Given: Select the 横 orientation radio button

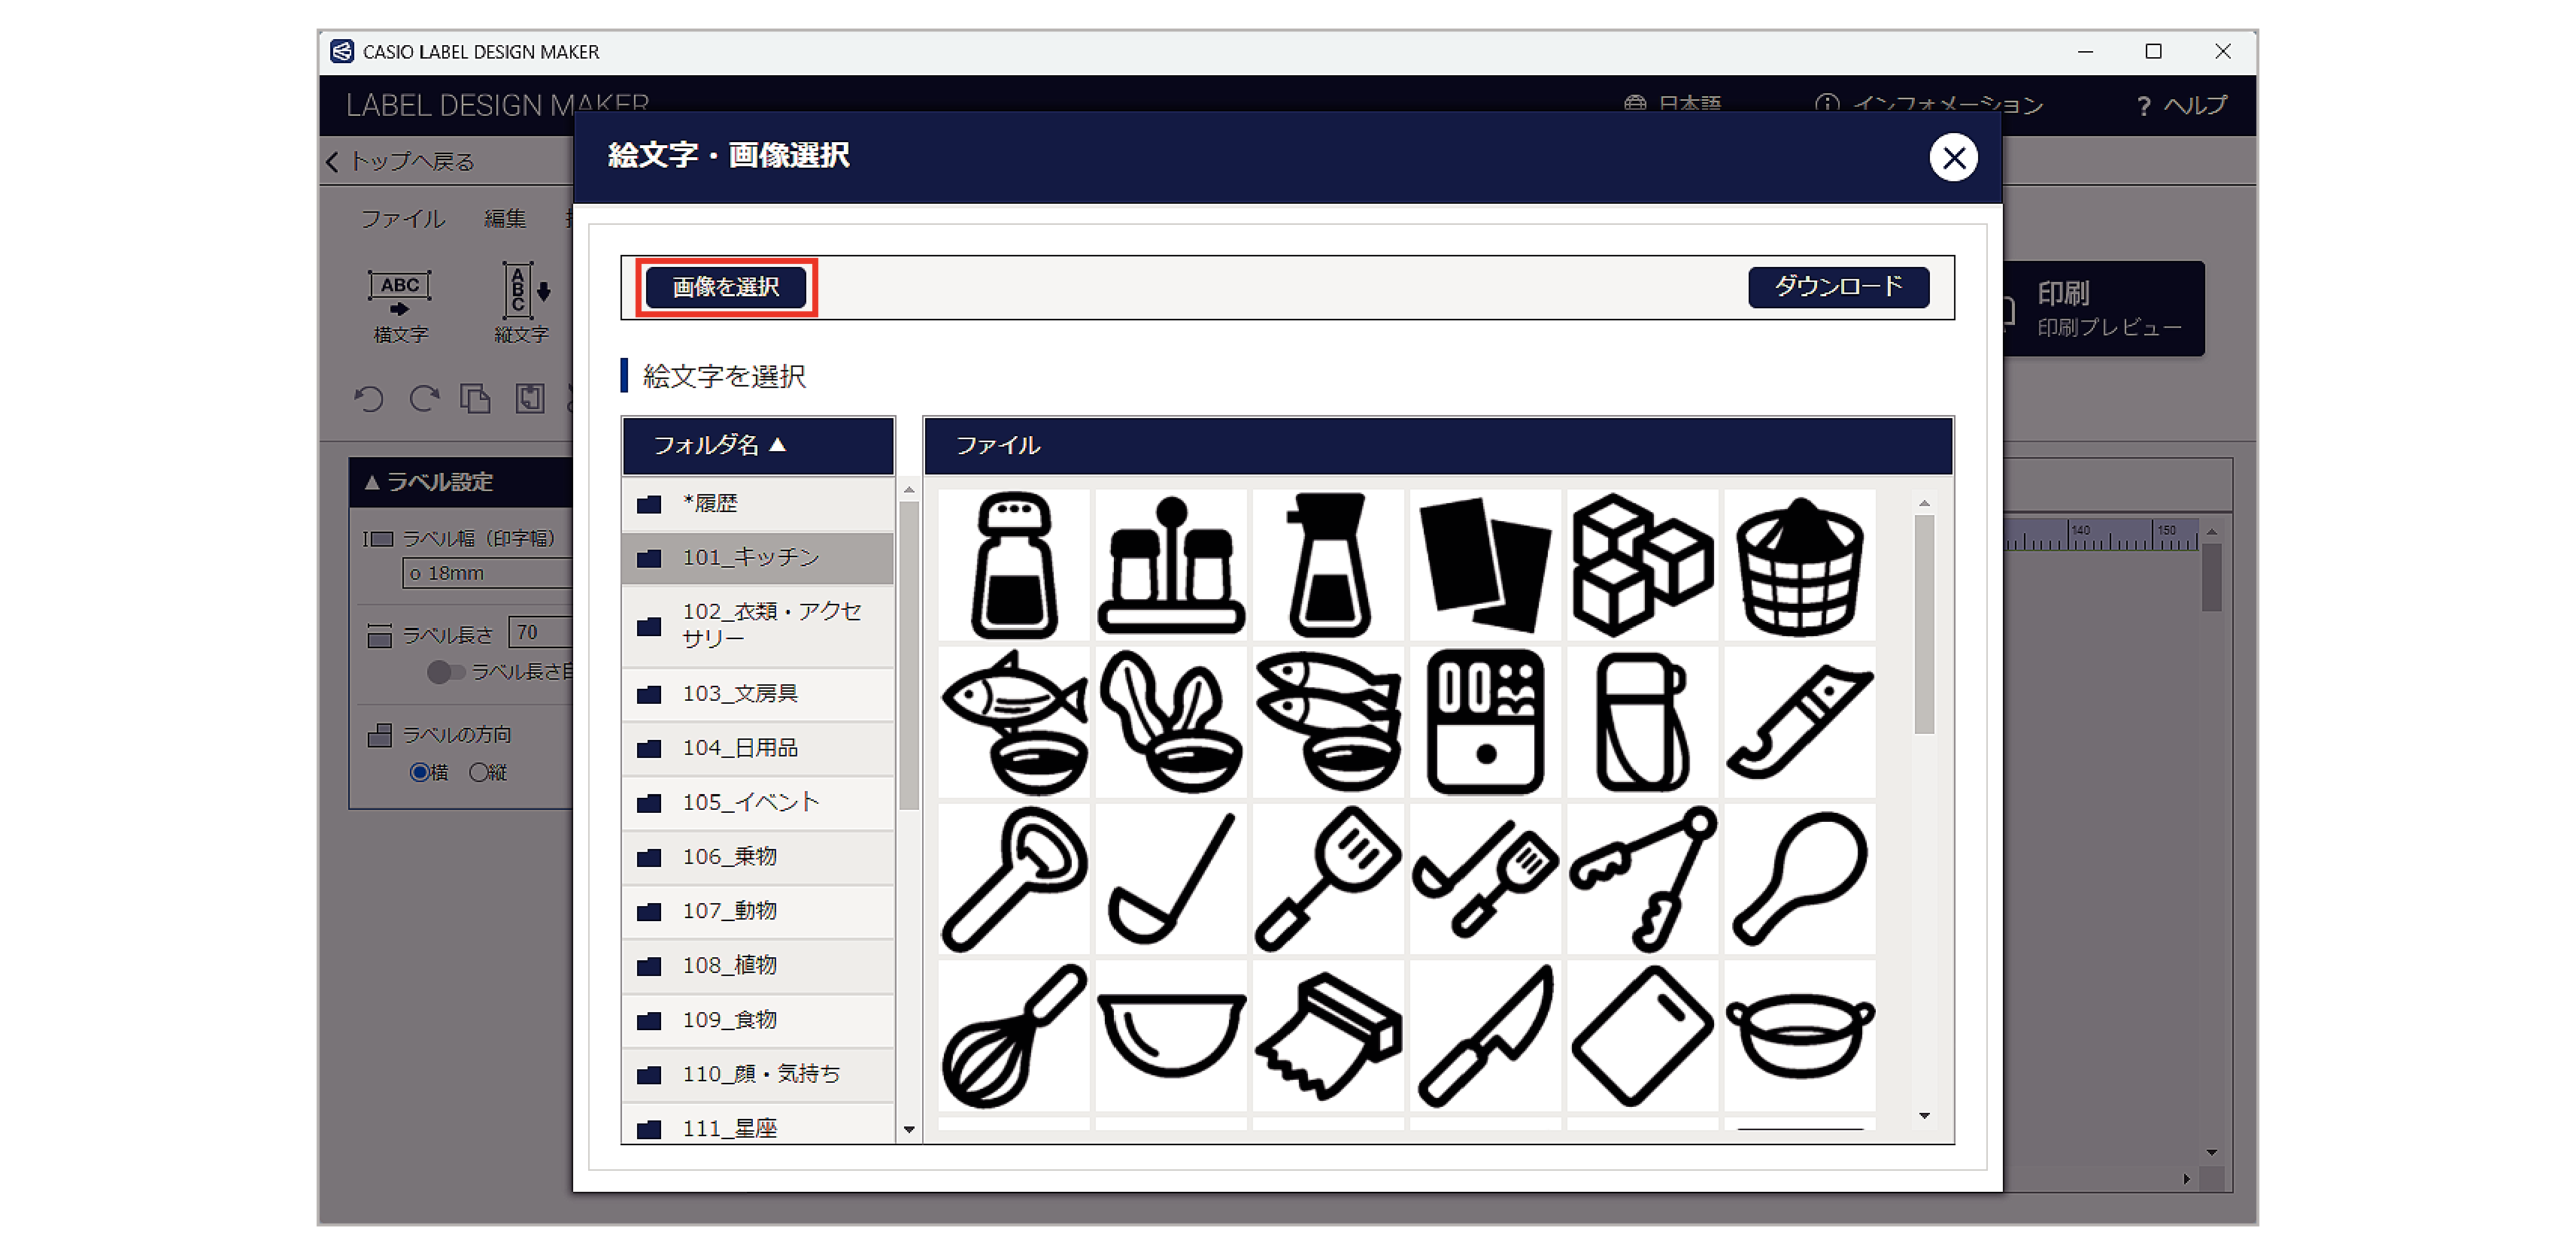Looking at the screenshot, I should 419,771.
